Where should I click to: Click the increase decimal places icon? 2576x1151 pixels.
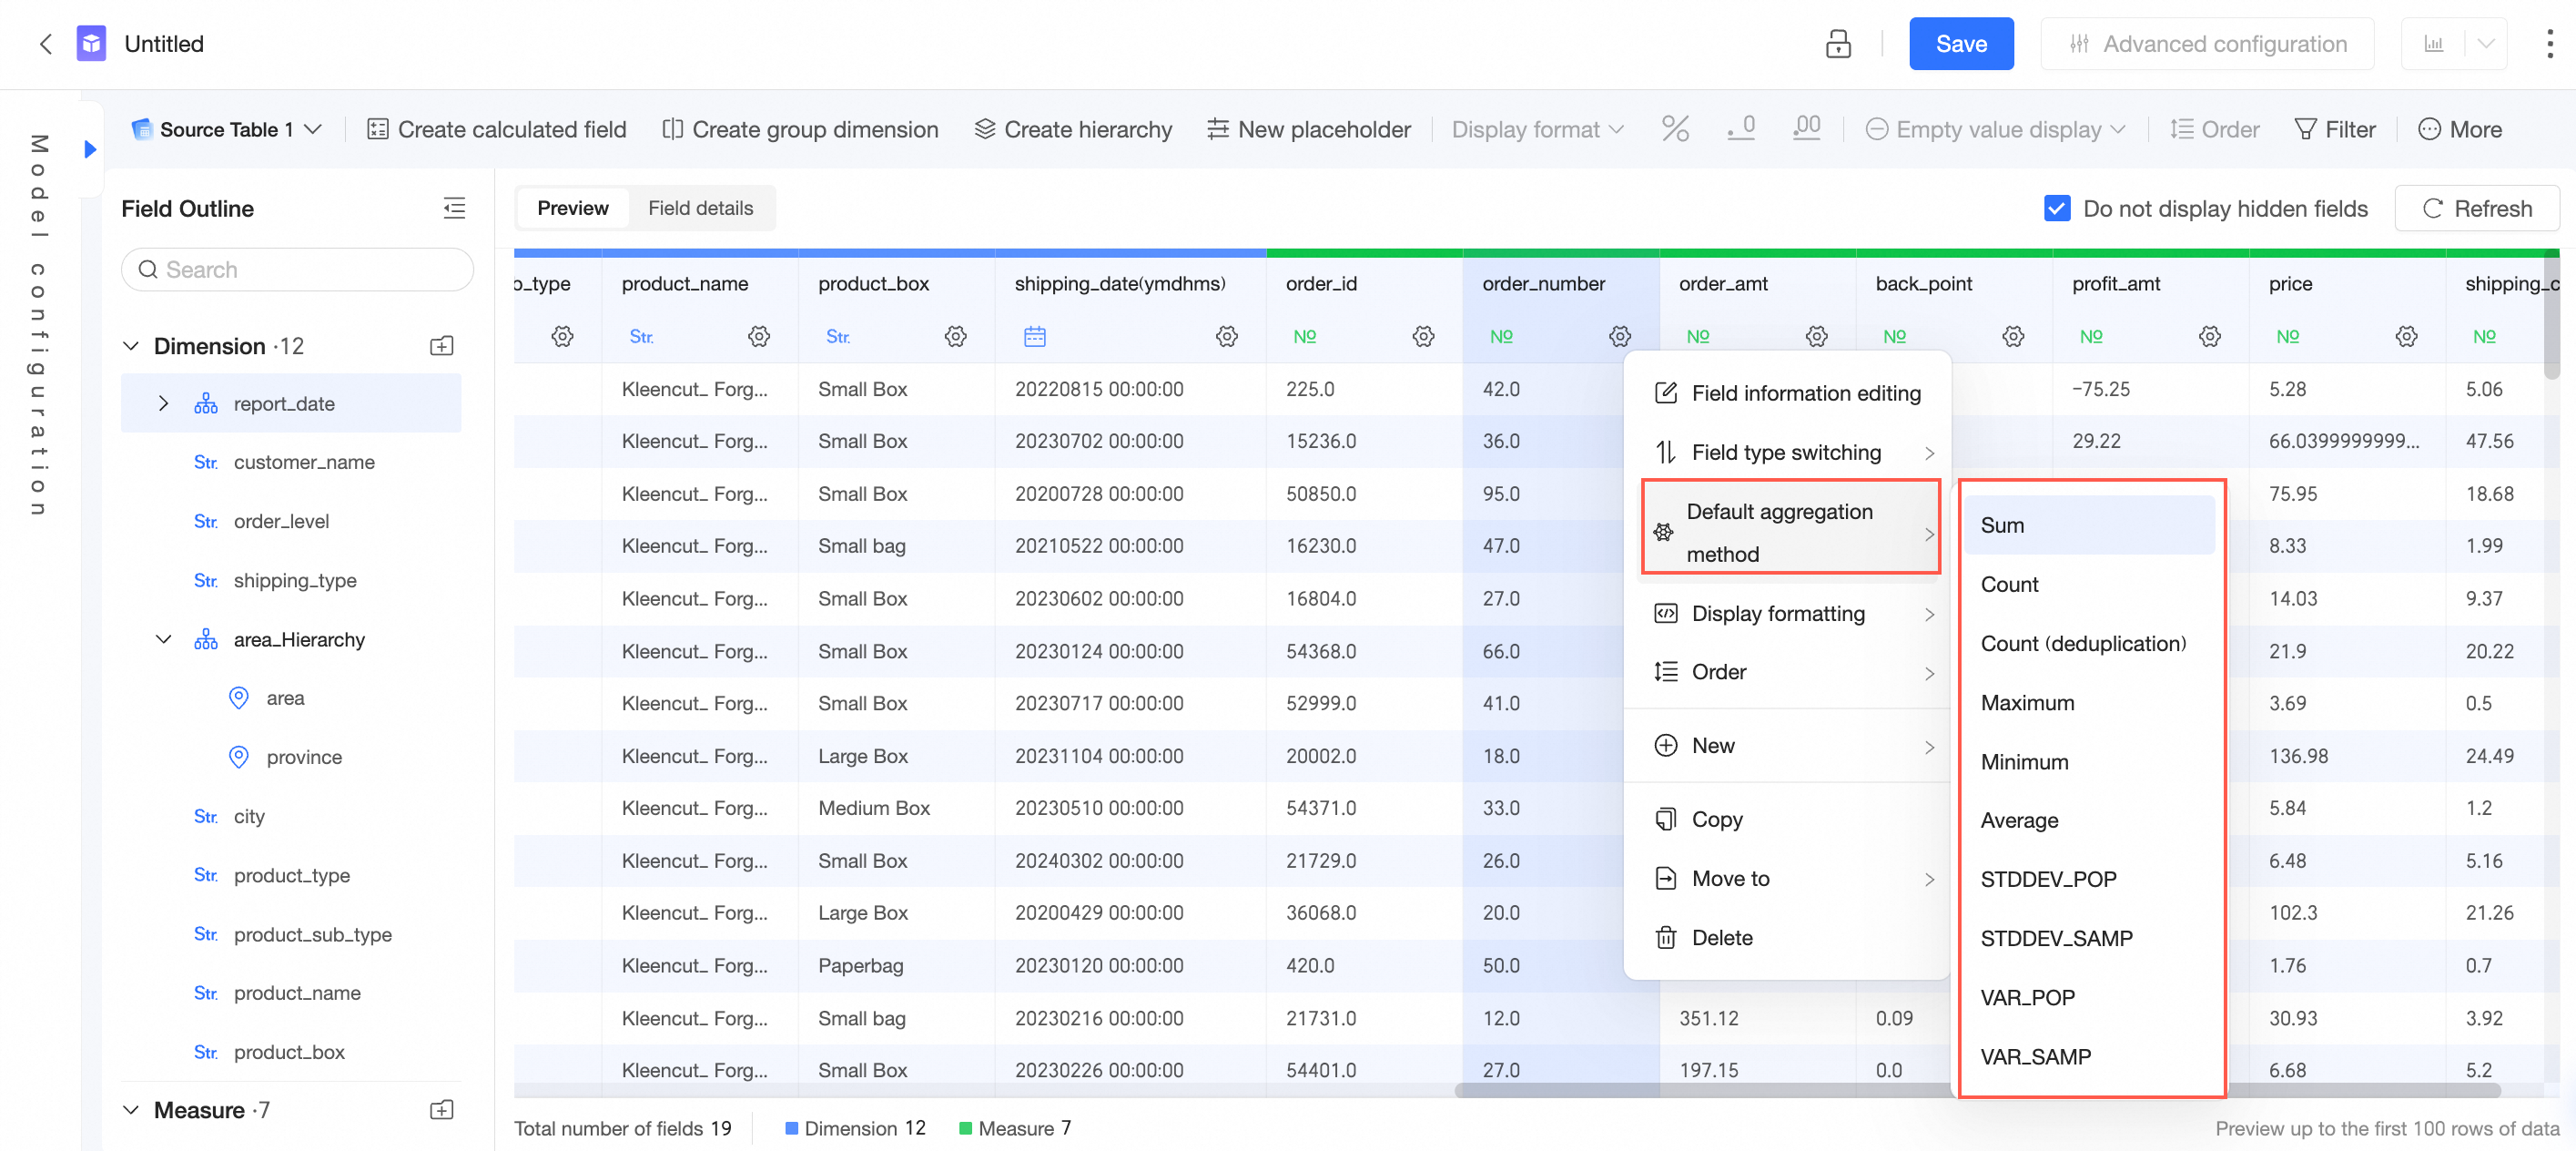click(x=1806, y=129)
